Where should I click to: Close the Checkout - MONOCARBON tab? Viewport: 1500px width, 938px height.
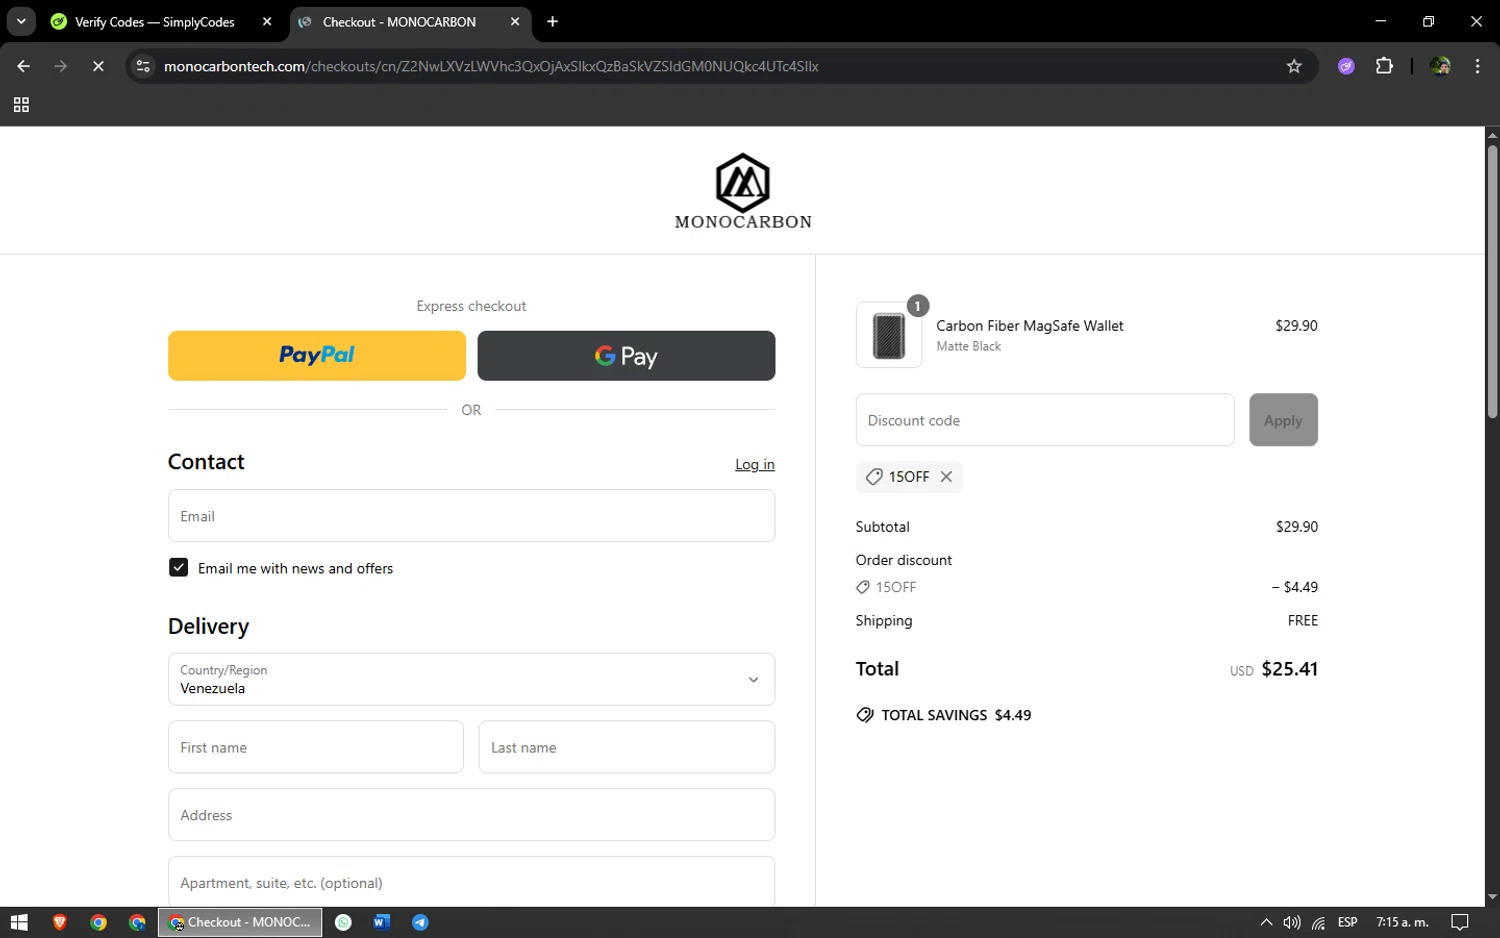click(515, 21)
